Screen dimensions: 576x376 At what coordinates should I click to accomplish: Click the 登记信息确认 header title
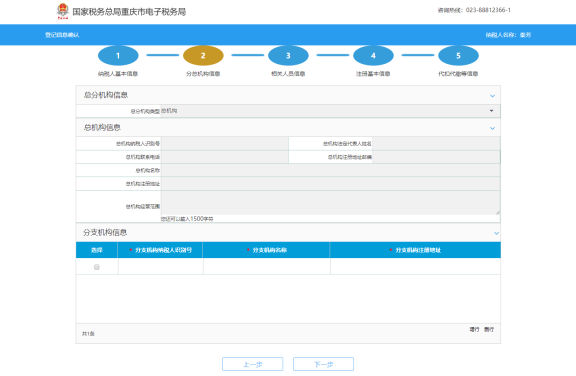62,35
